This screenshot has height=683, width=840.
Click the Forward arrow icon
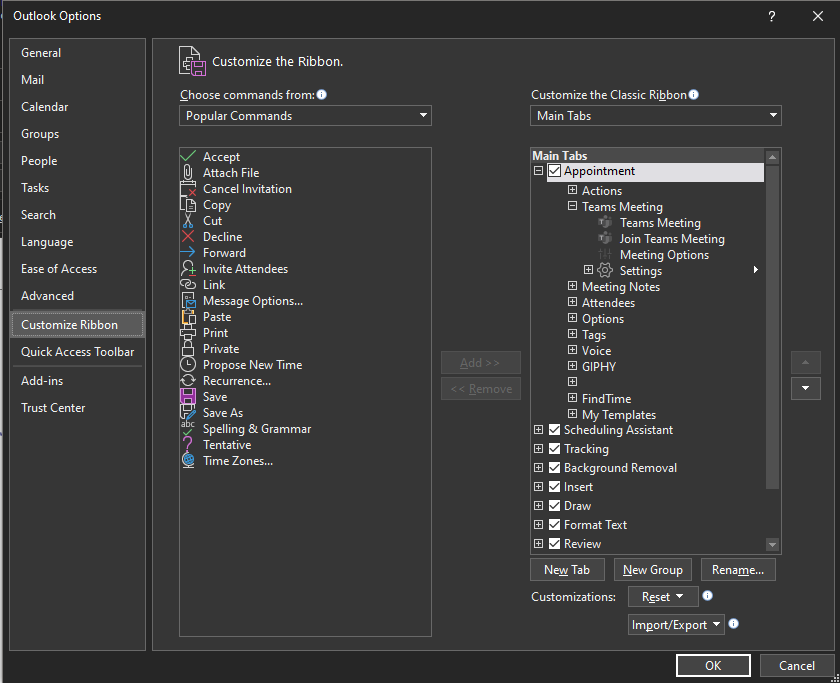tap(188, 252)
